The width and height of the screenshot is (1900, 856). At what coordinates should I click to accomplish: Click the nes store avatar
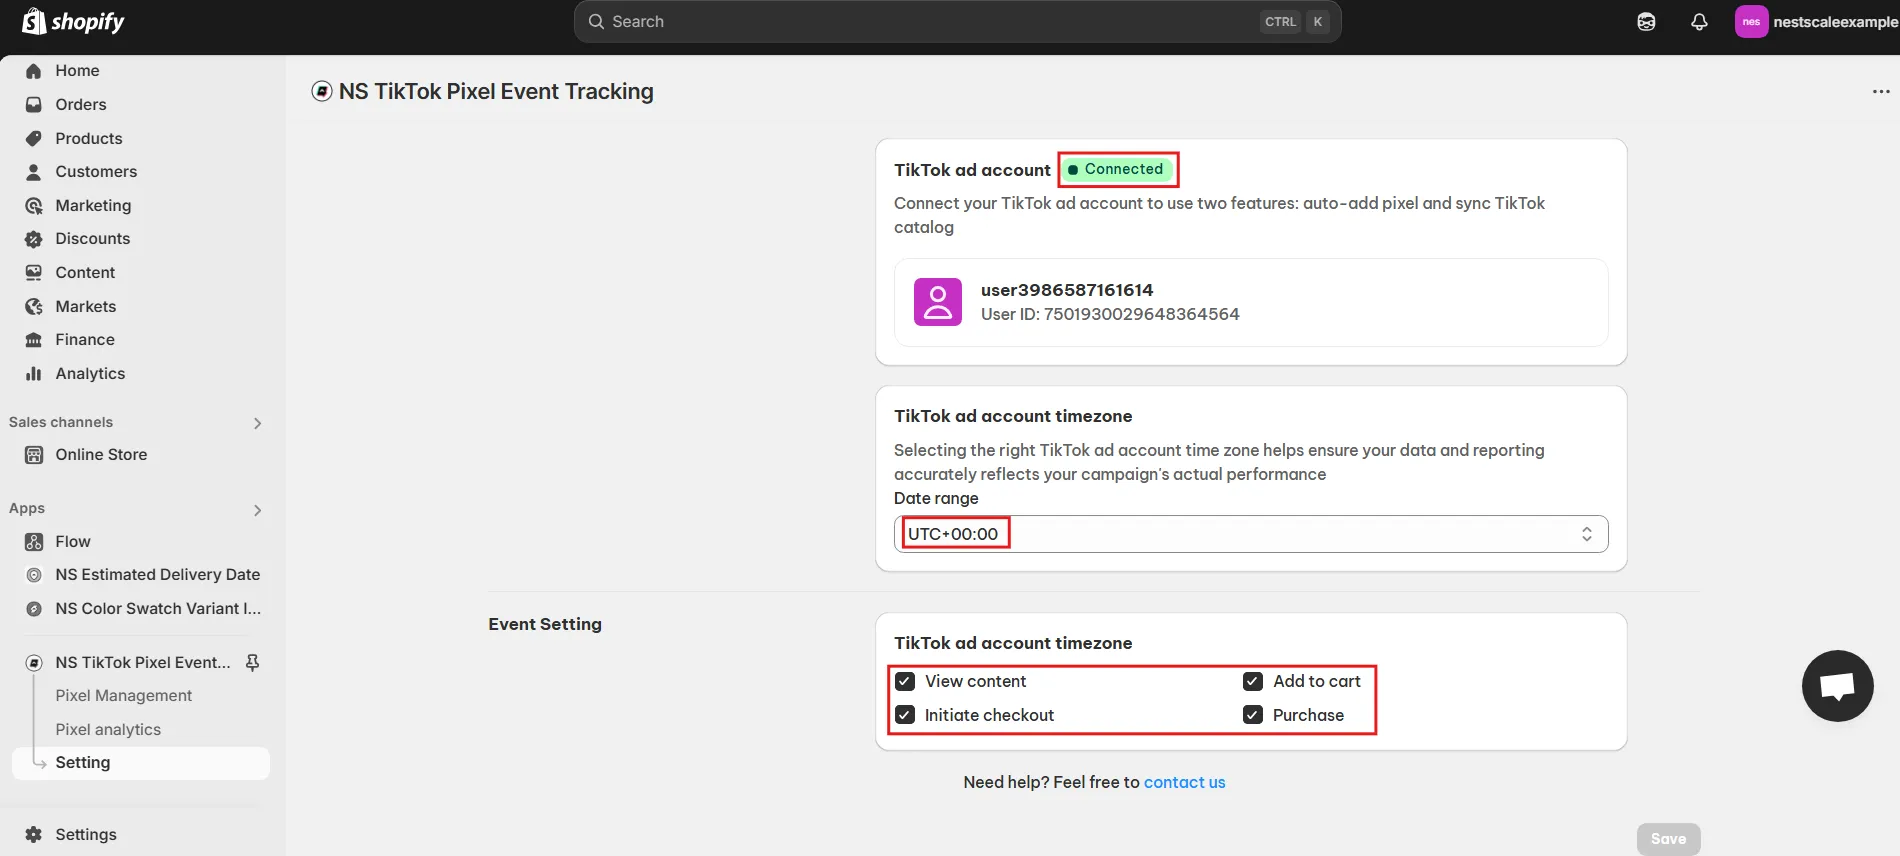point(1751,22)
